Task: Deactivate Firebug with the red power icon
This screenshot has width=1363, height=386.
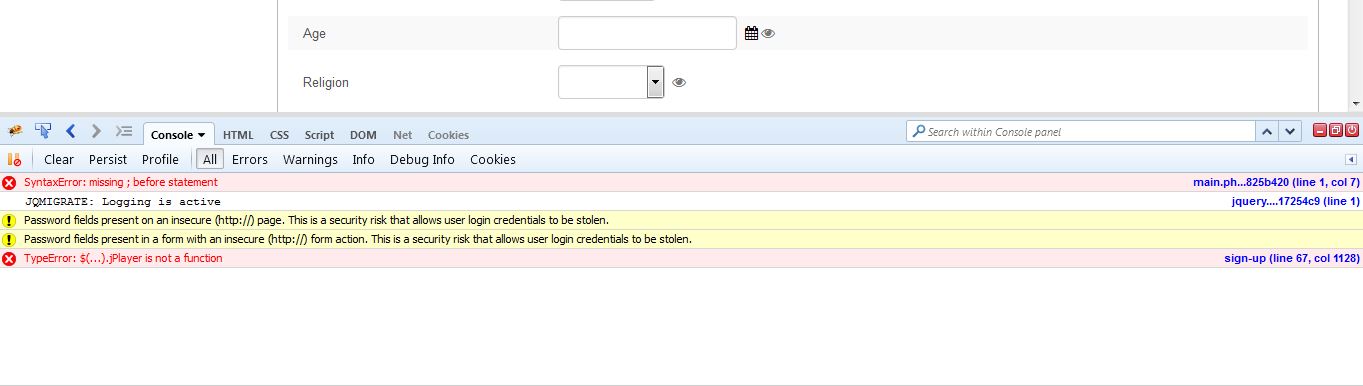Action: coord(1352,130)
